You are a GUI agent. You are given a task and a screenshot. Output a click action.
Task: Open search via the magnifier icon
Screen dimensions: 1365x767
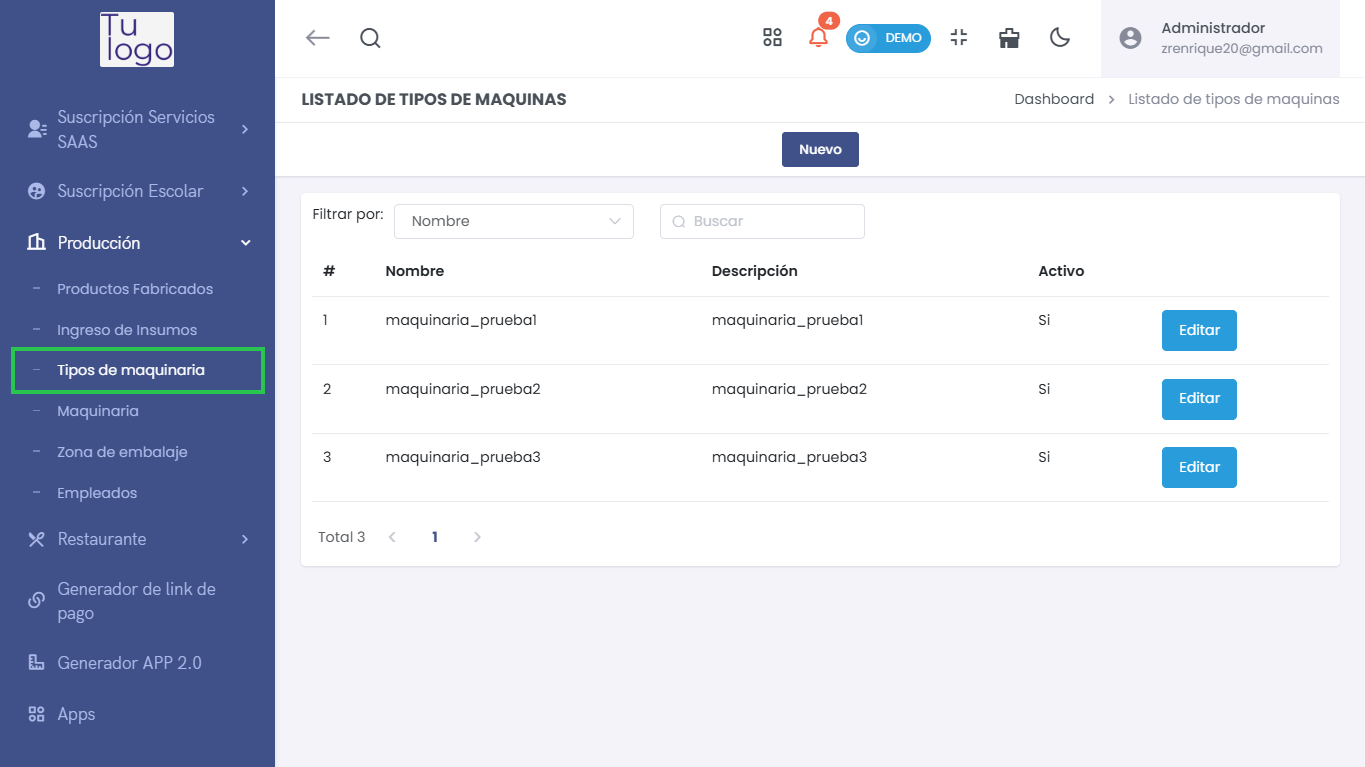coord(370,38)
